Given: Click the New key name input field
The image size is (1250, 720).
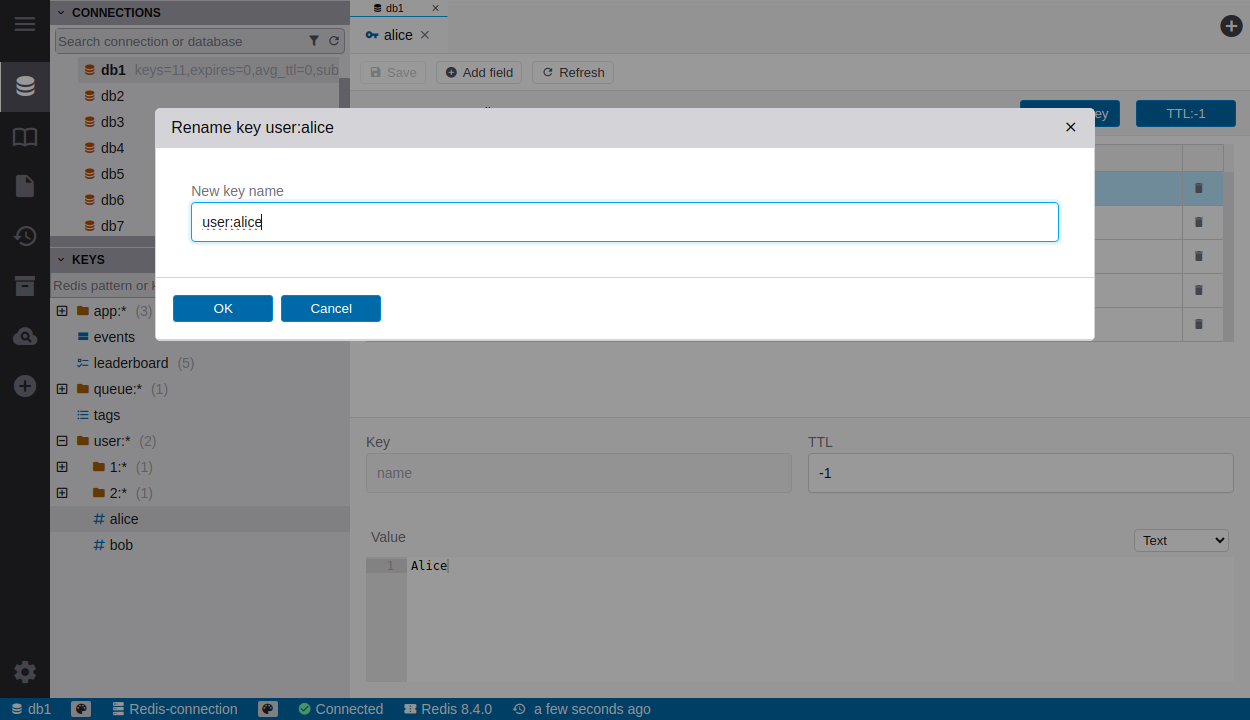Looking at the screenshot, I should tap(624, 222).
